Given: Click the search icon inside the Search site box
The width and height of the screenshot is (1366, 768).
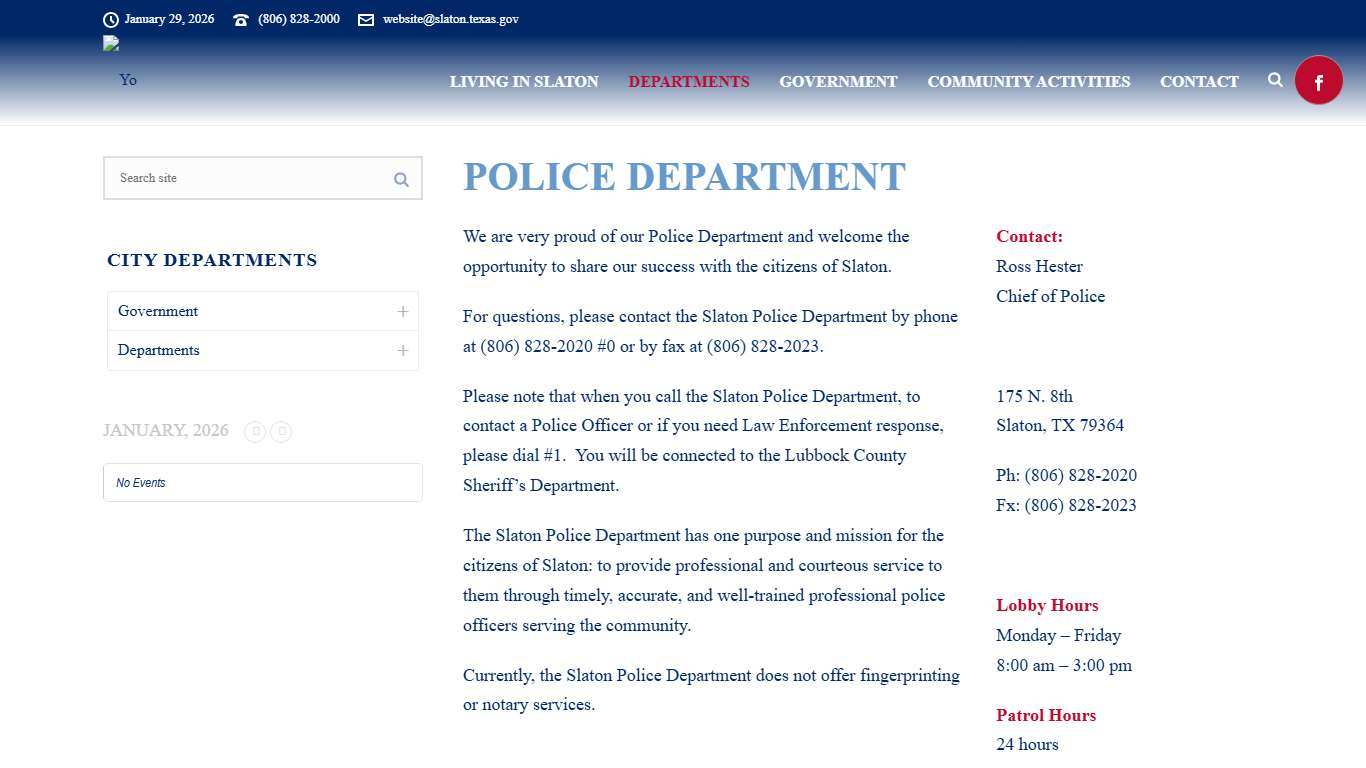Looking at the screenshot, I should (x=400, y=178).
